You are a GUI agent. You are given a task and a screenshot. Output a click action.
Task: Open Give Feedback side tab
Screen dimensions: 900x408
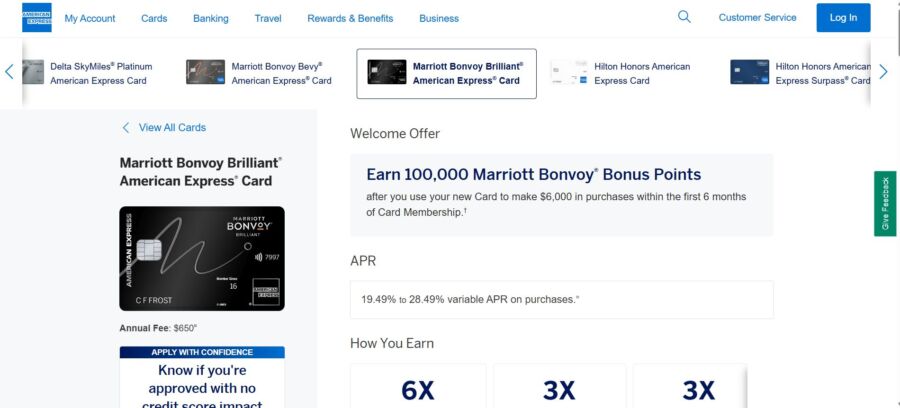coord(885,204)
